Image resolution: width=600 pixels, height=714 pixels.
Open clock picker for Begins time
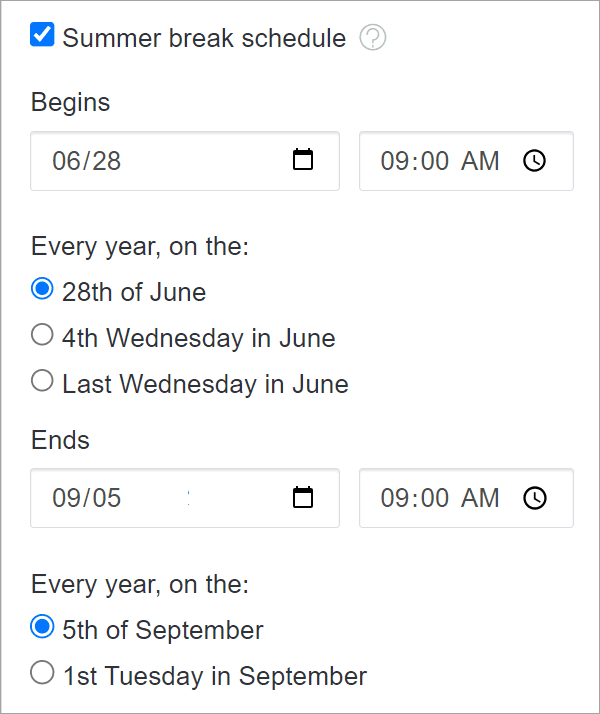point(534,161)
